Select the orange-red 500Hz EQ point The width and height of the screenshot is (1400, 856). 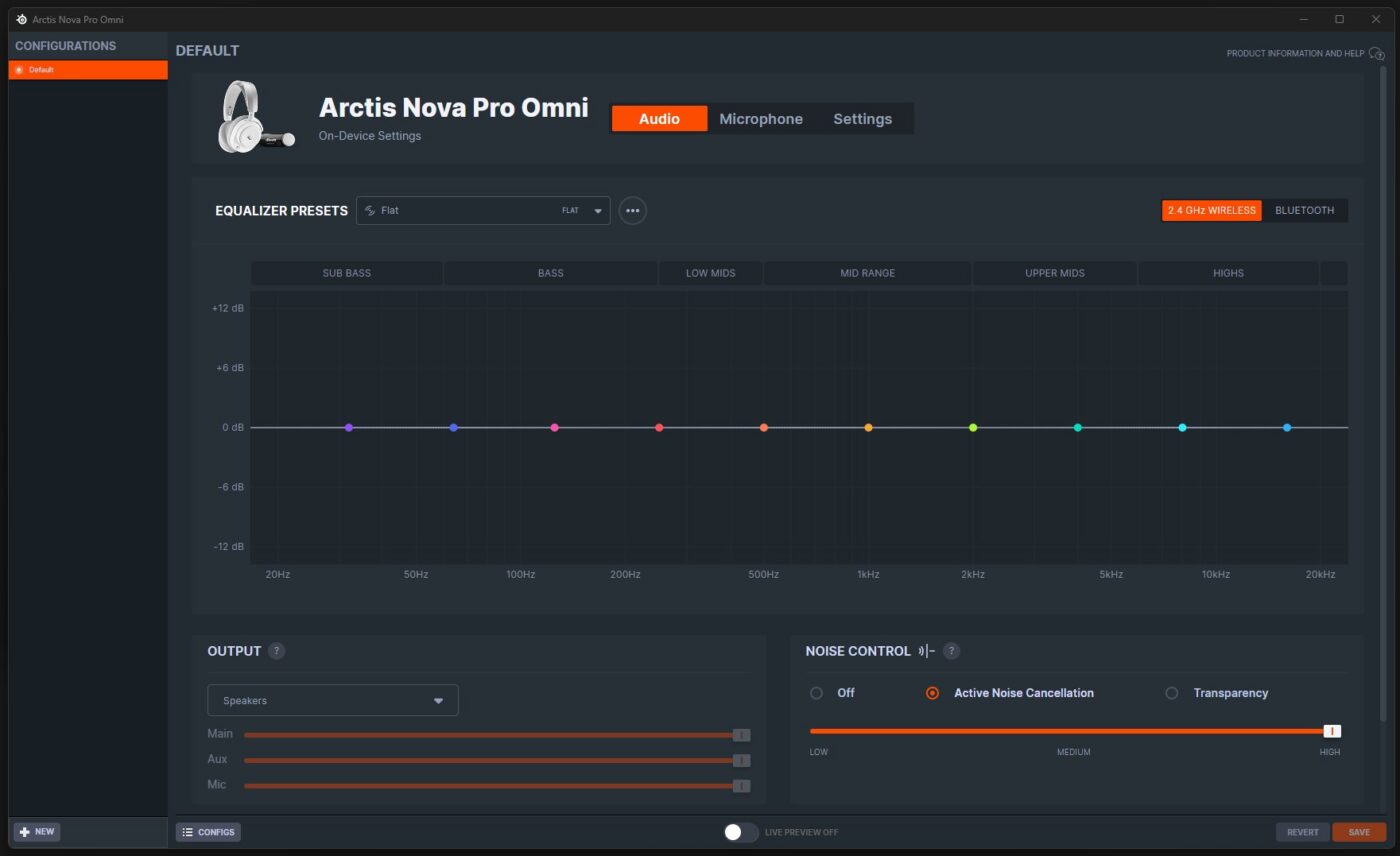[x=764, y=428]
